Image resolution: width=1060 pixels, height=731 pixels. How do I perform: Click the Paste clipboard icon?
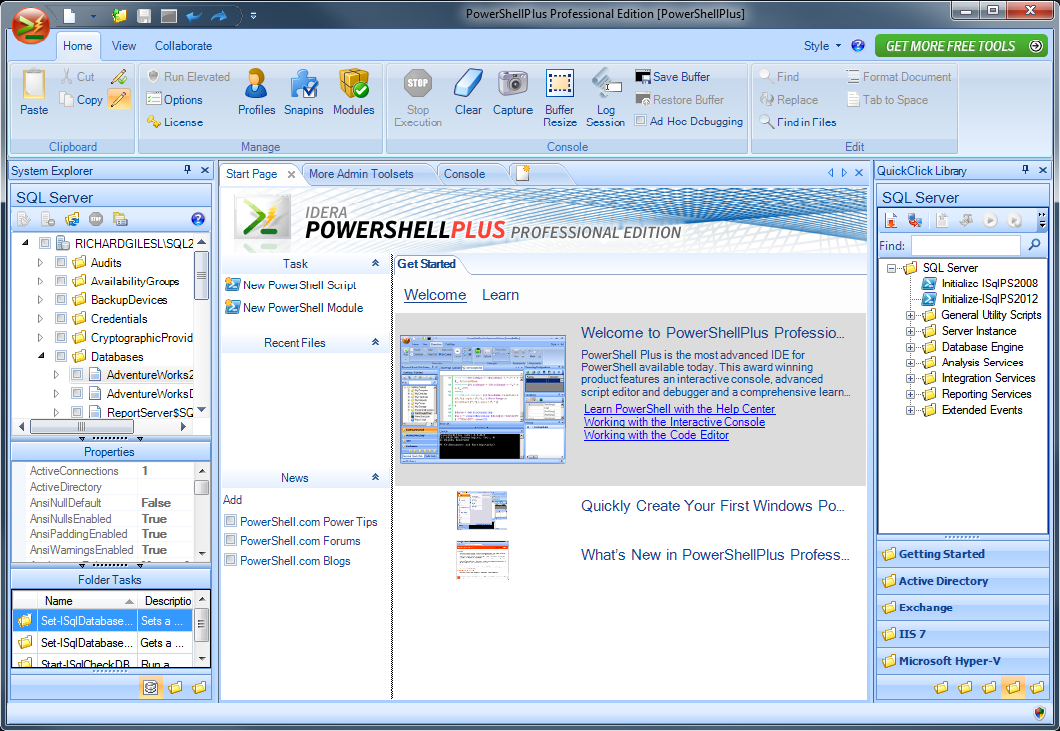pyautogui.click(x=34, y=85)
